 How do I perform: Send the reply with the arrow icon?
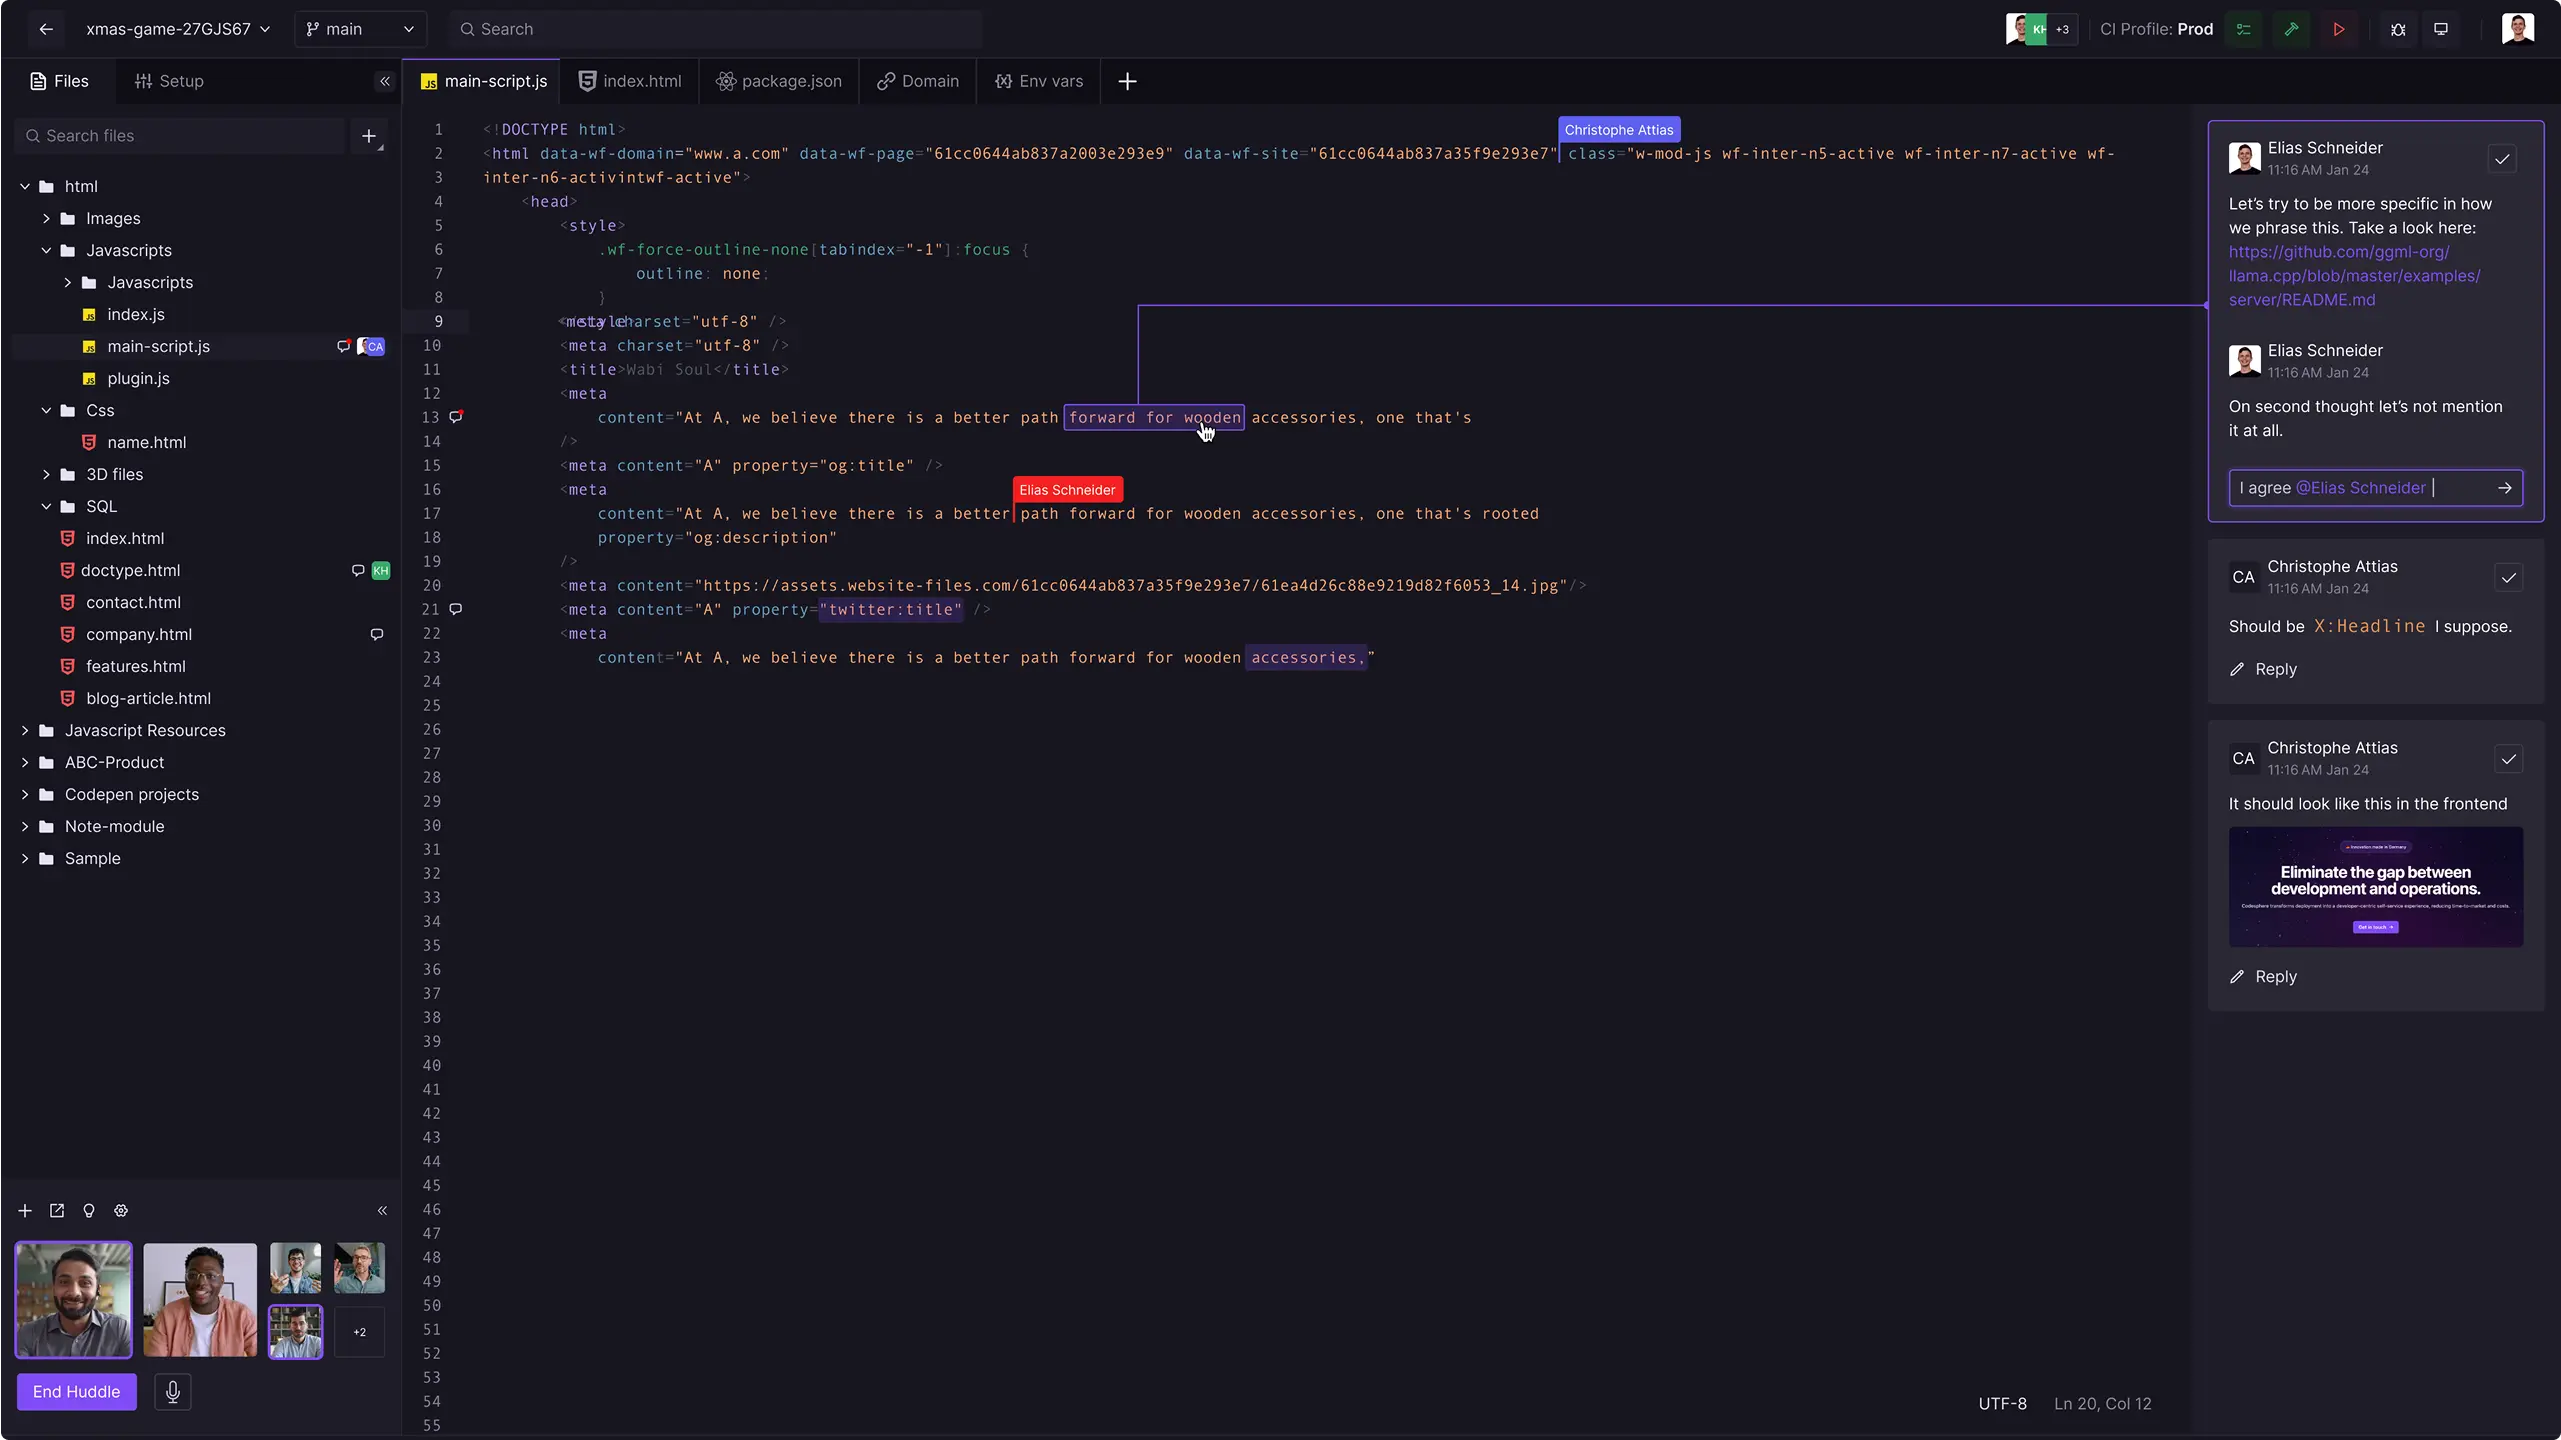2504,488
